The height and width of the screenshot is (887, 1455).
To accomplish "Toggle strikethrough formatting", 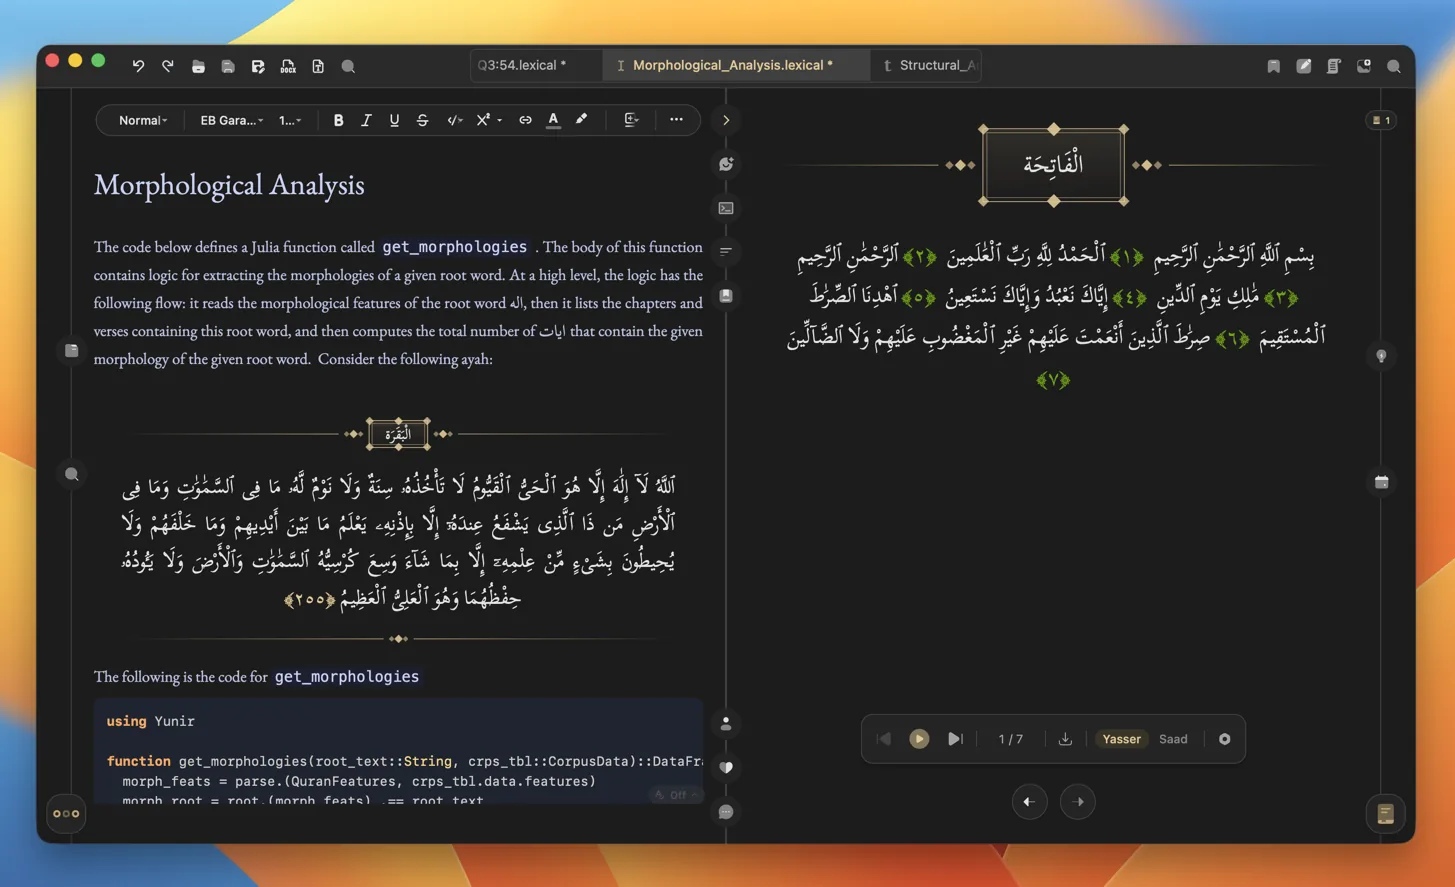I will pos(422,120).
